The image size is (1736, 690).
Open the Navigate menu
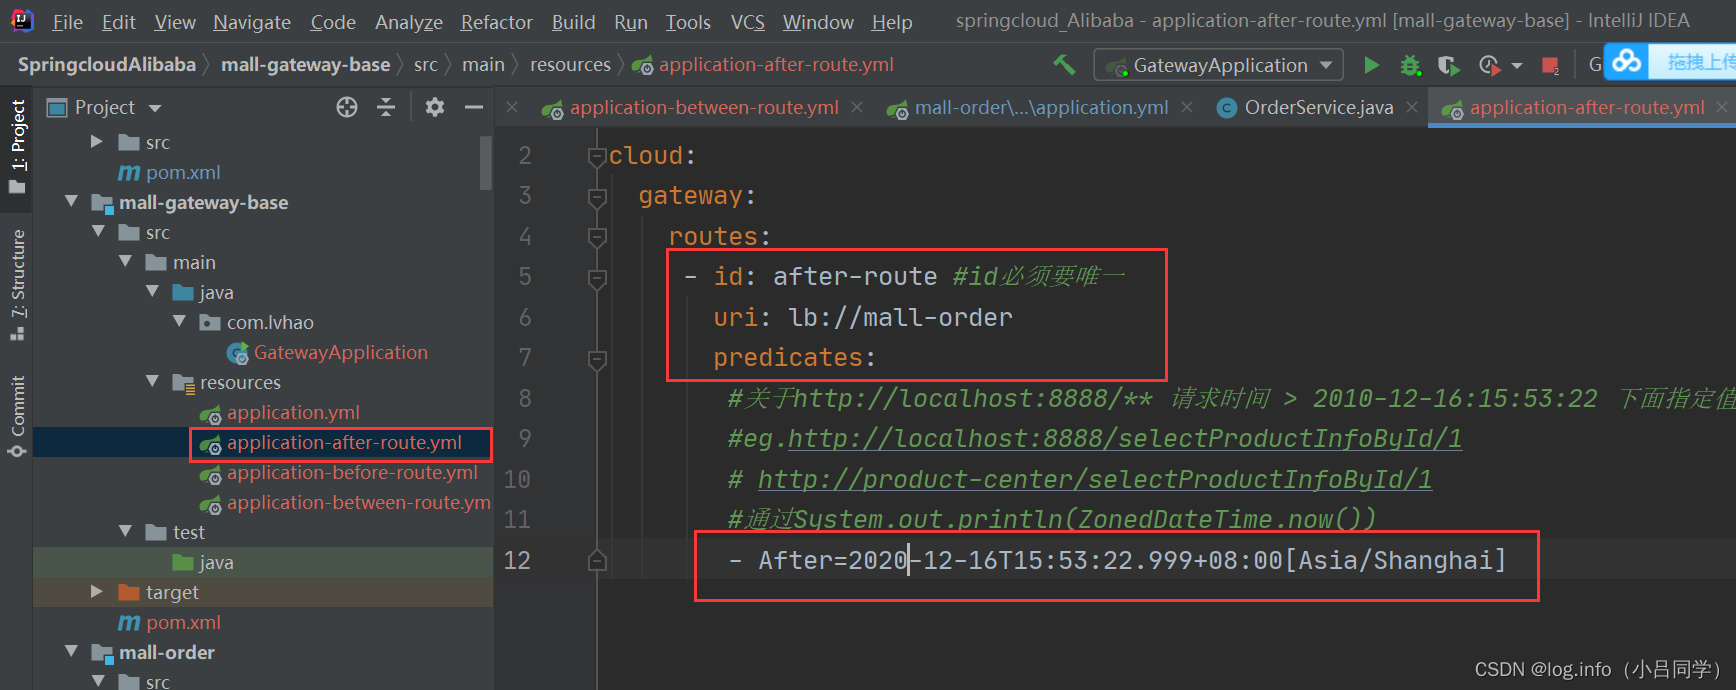[x=252, y=22]
